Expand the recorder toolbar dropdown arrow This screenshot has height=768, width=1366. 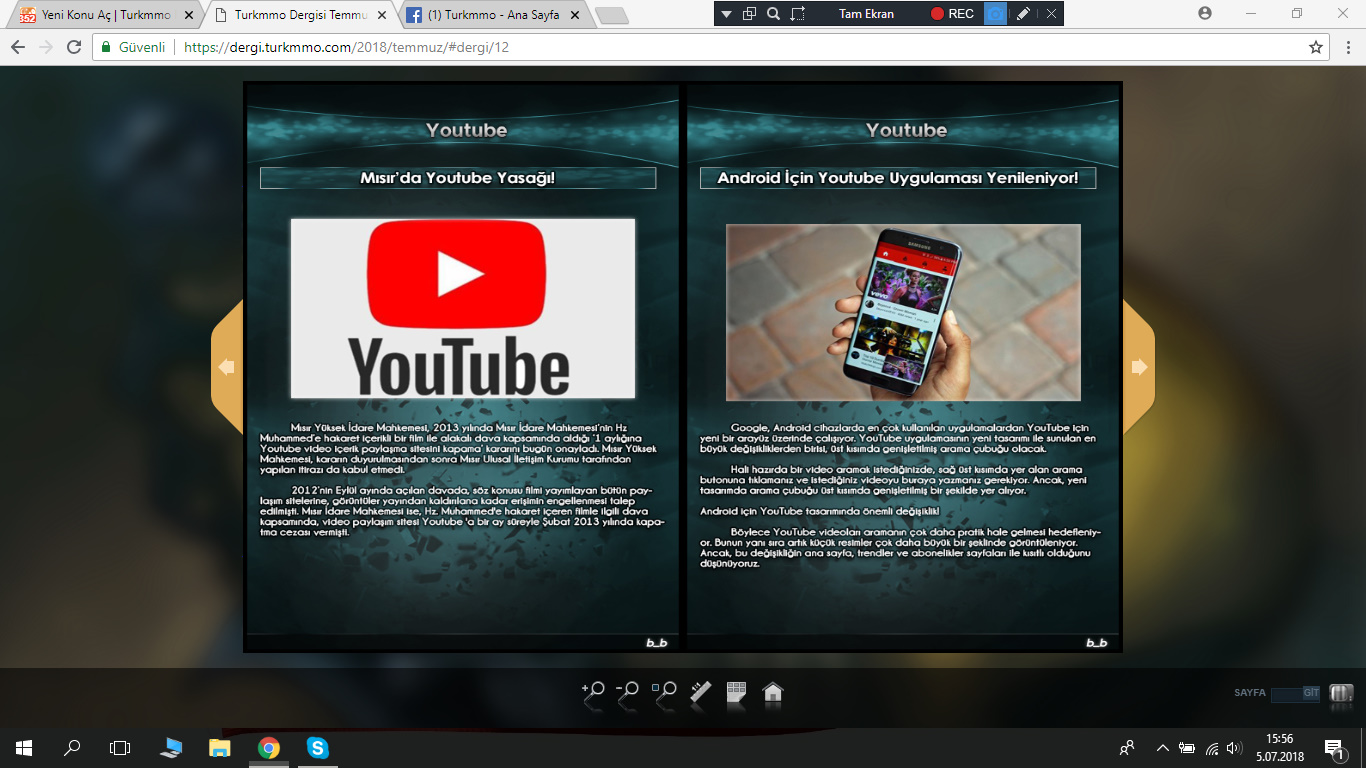pyautogui.click(x=727, y=14)
